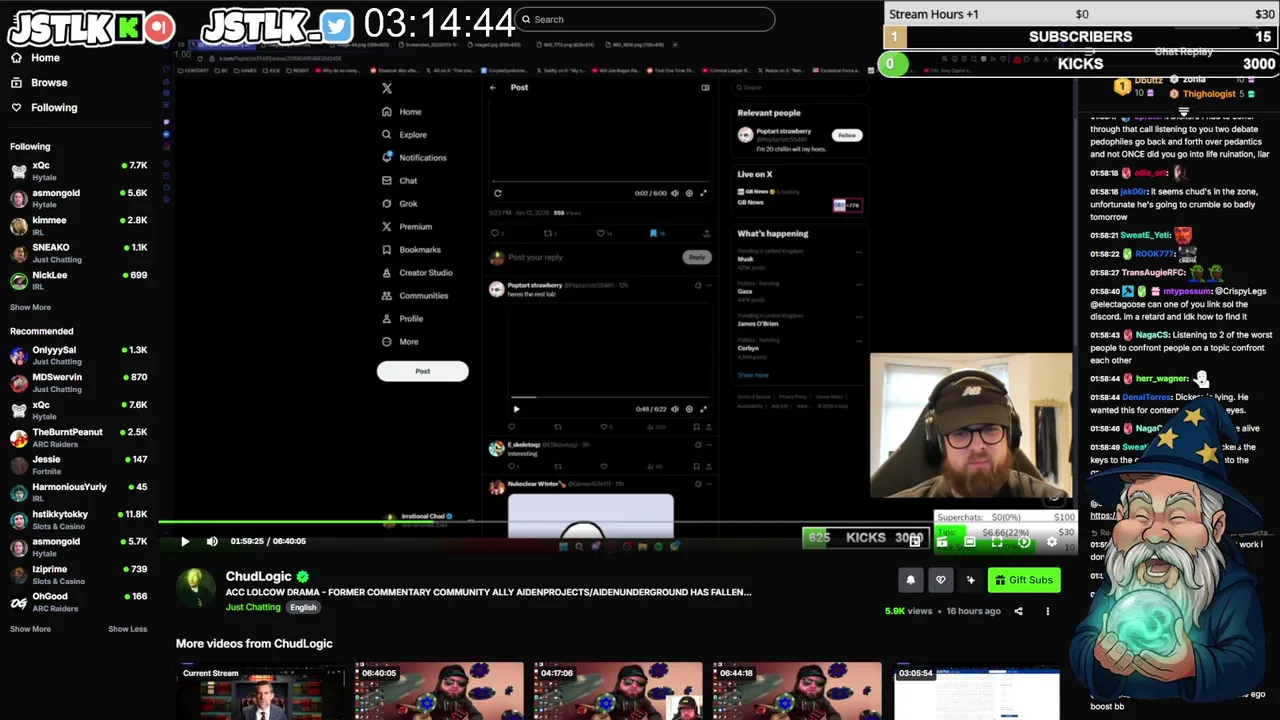Image resolution: width=1280 pixels, height=720 pixels.
Task: Click the Browse icon in the Kick sidebar
Action: (x=16, y=83)
